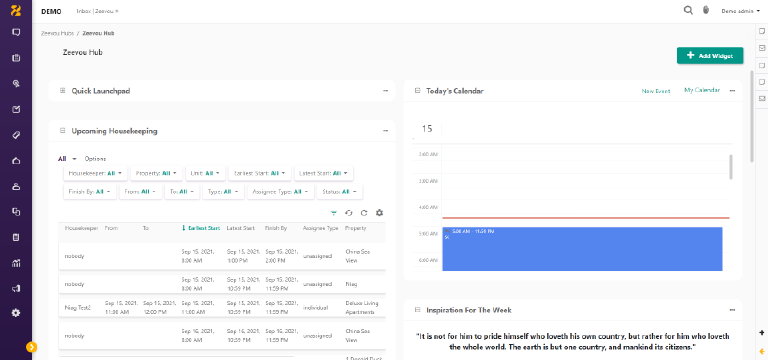Viewport: 768px width, 360px height.
Task: Click the housekeeping table refresh icon
Action: 364,213
